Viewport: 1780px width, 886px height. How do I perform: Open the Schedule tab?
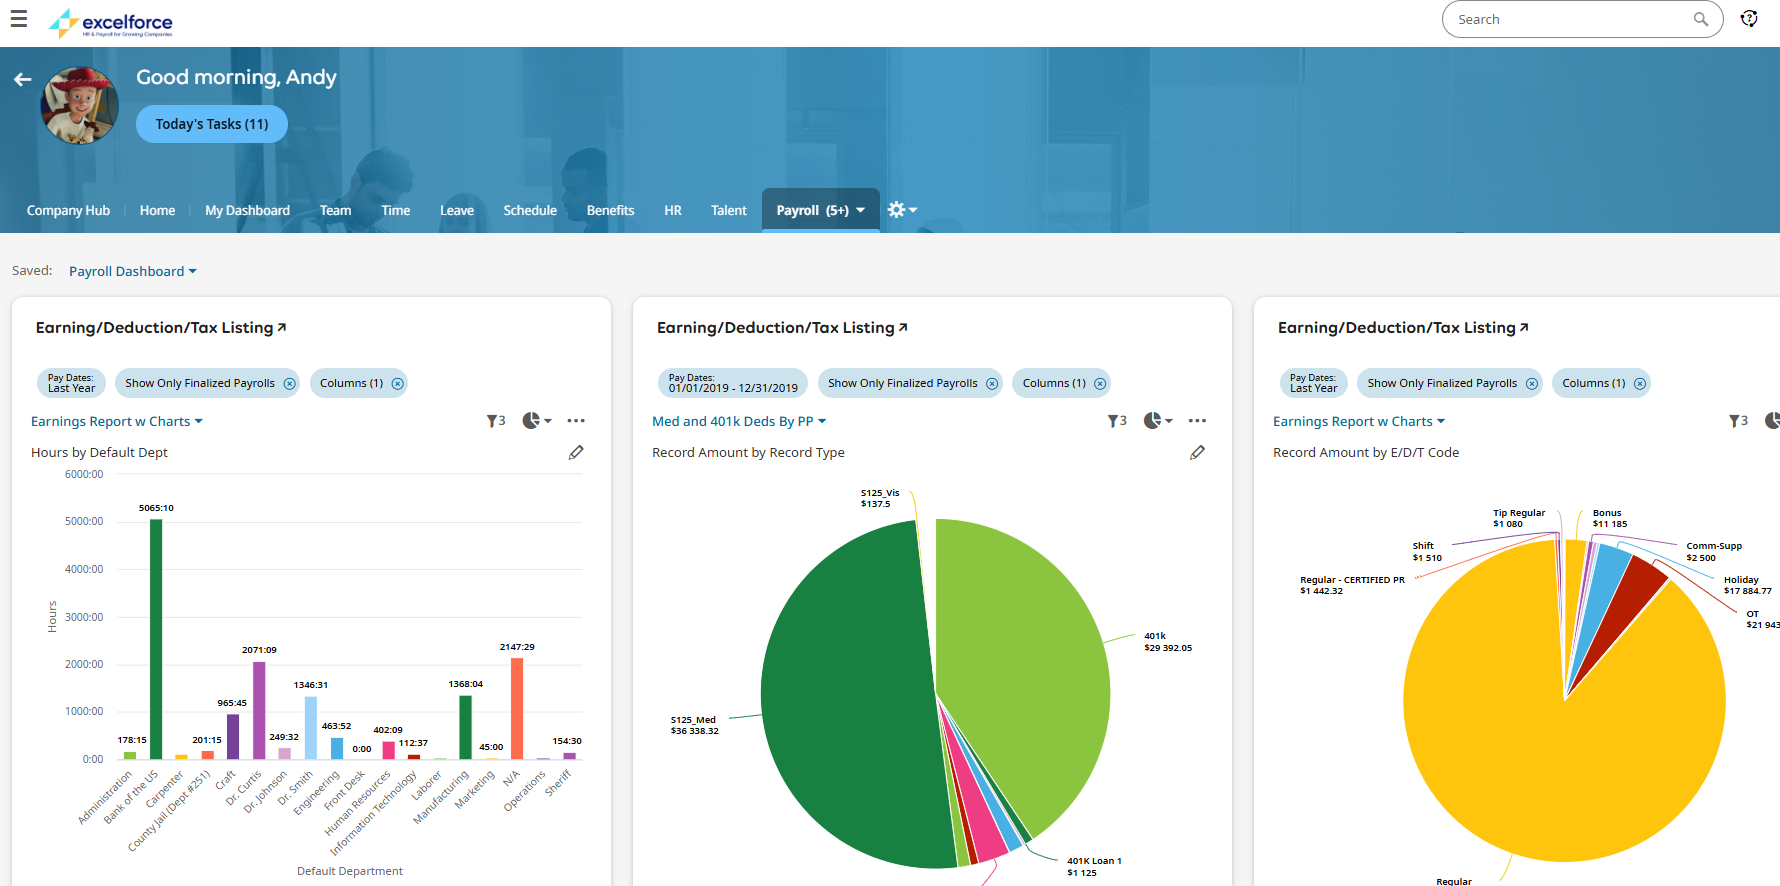(x=530, y=210)
